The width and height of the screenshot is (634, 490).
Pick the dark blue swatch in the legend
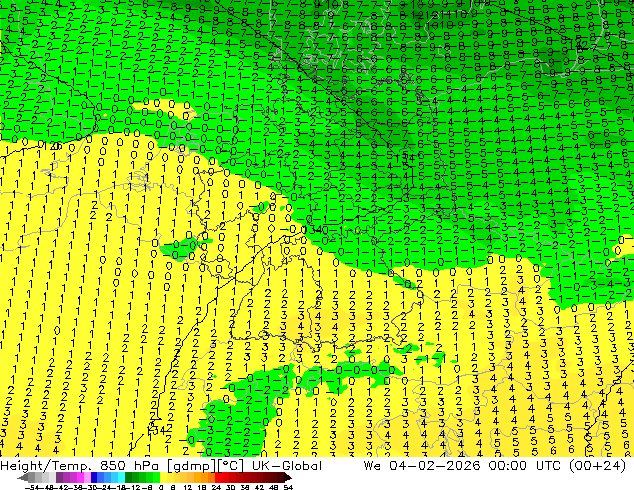94,478
